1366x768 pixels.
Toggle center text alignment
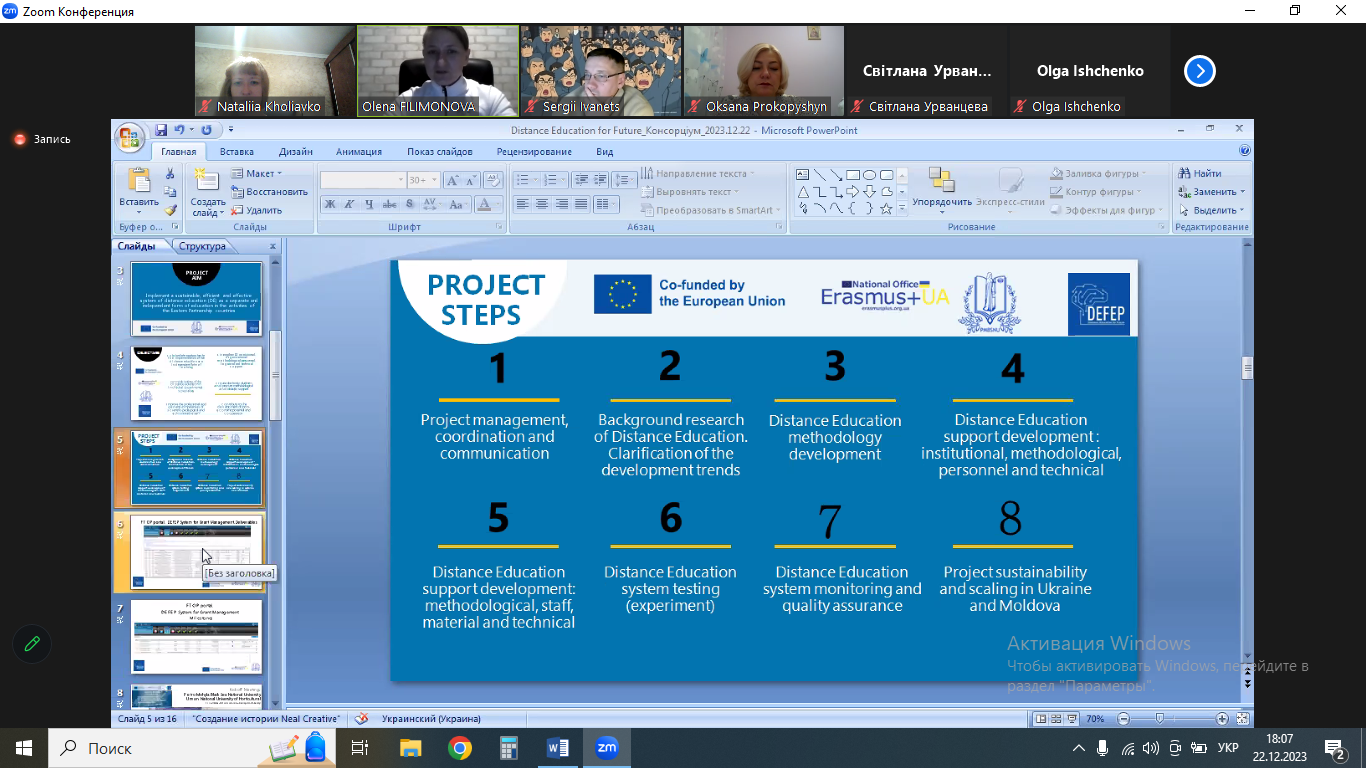tap(541, 204)
